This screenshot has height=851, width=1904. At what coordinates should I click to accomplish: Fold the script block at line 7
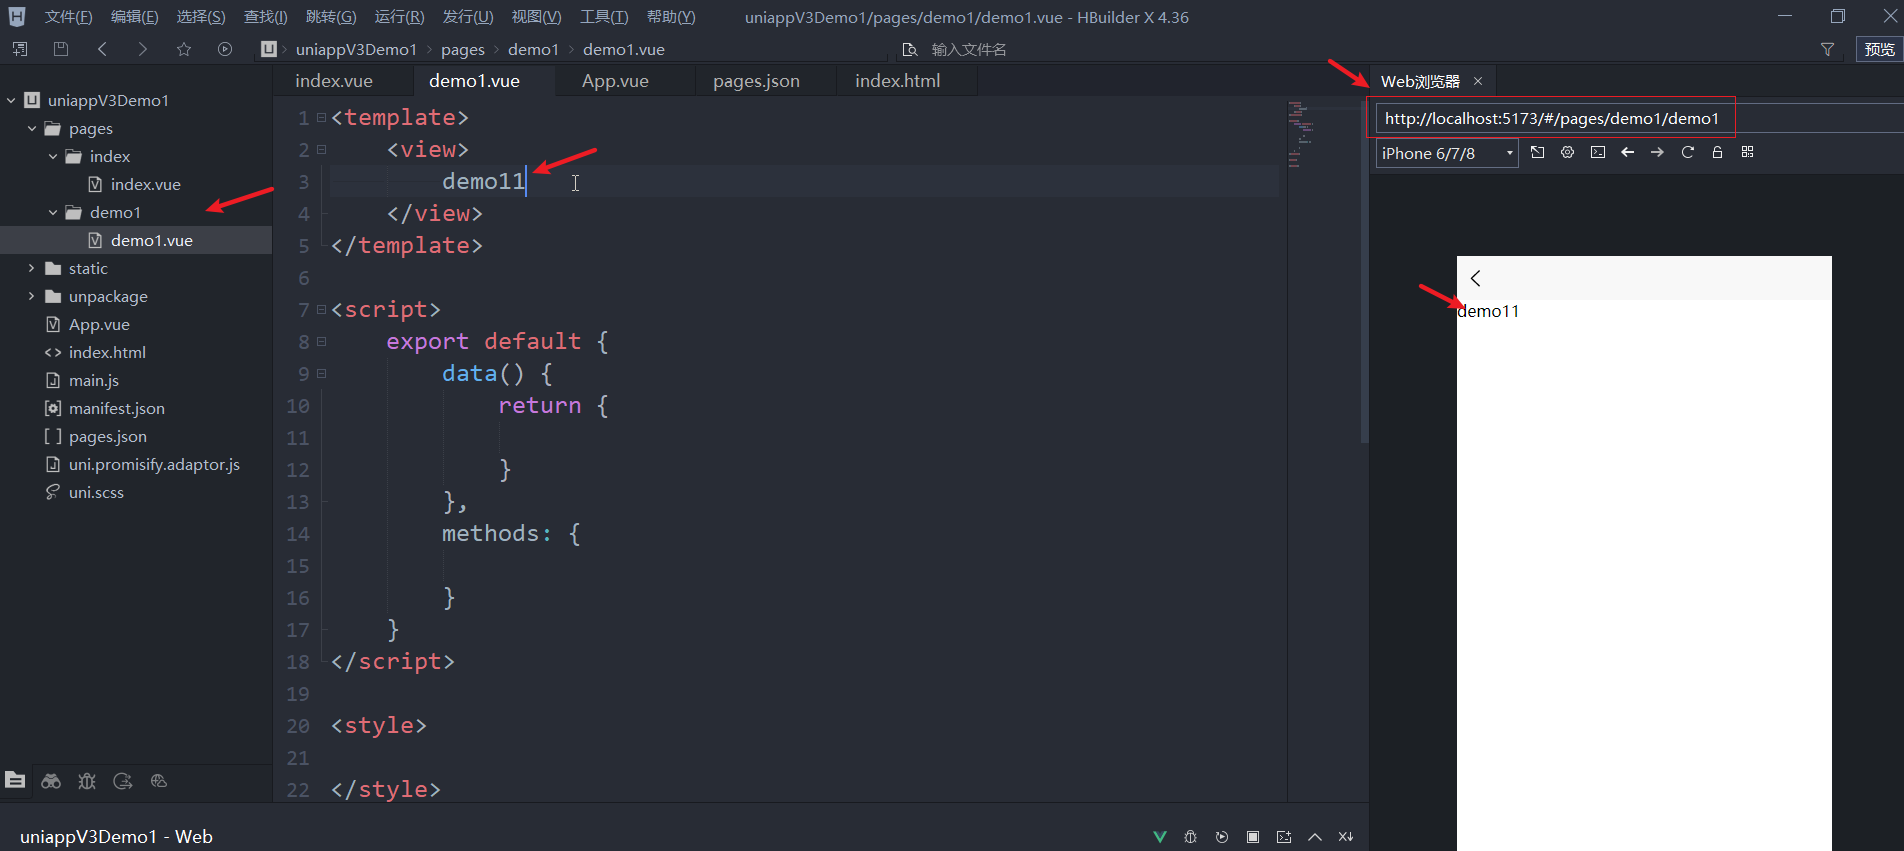[x=321, y=309]
